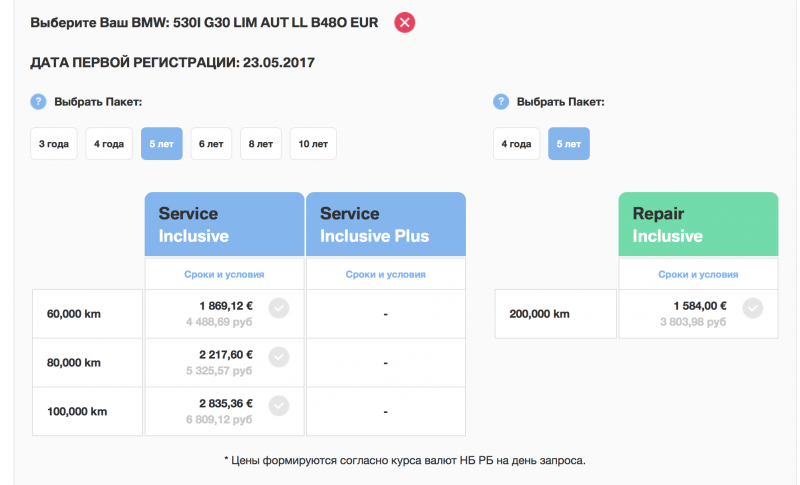Tick the checkmark for Repair 1 584,00 € option
The width and height of the screenshot is (800, 485).
(x=753, y=308)
